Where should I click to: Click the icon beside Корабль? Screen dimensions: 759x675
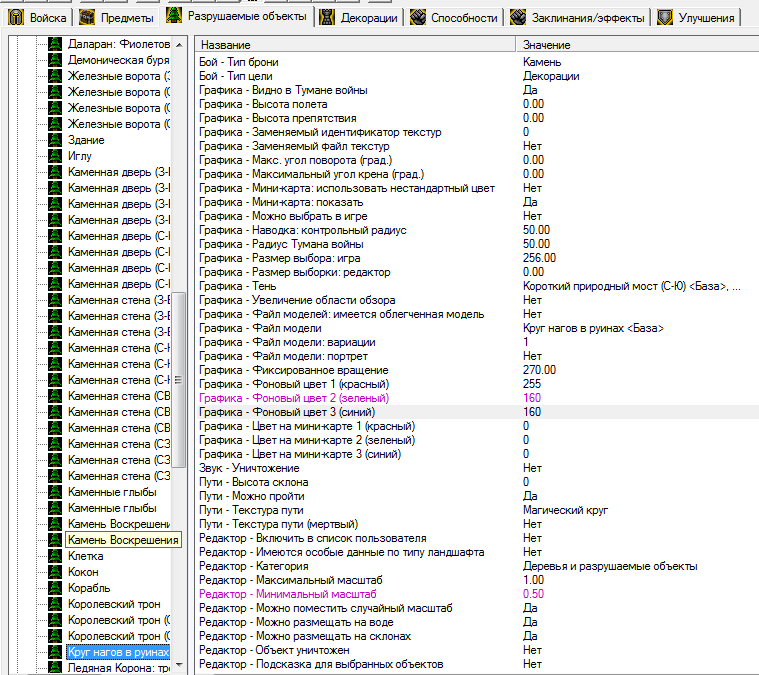pos(55,588)
